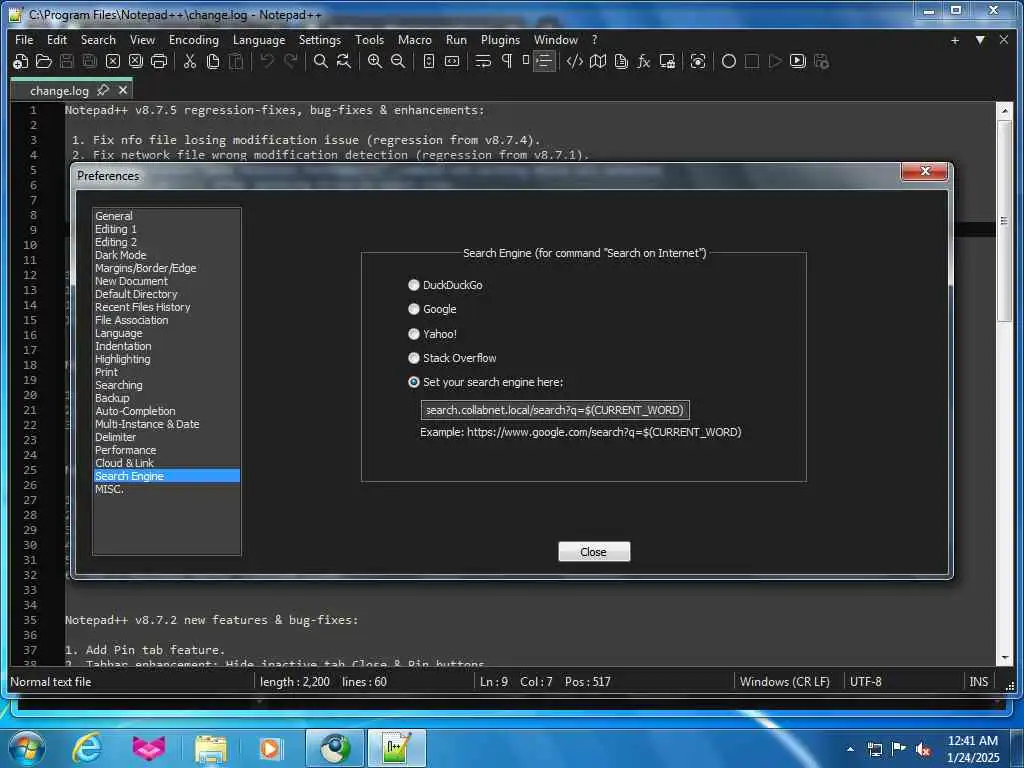Screen dimensions: 1024x768
Task: Show all characters with the pilcrow icon
Action: (506, 61)
